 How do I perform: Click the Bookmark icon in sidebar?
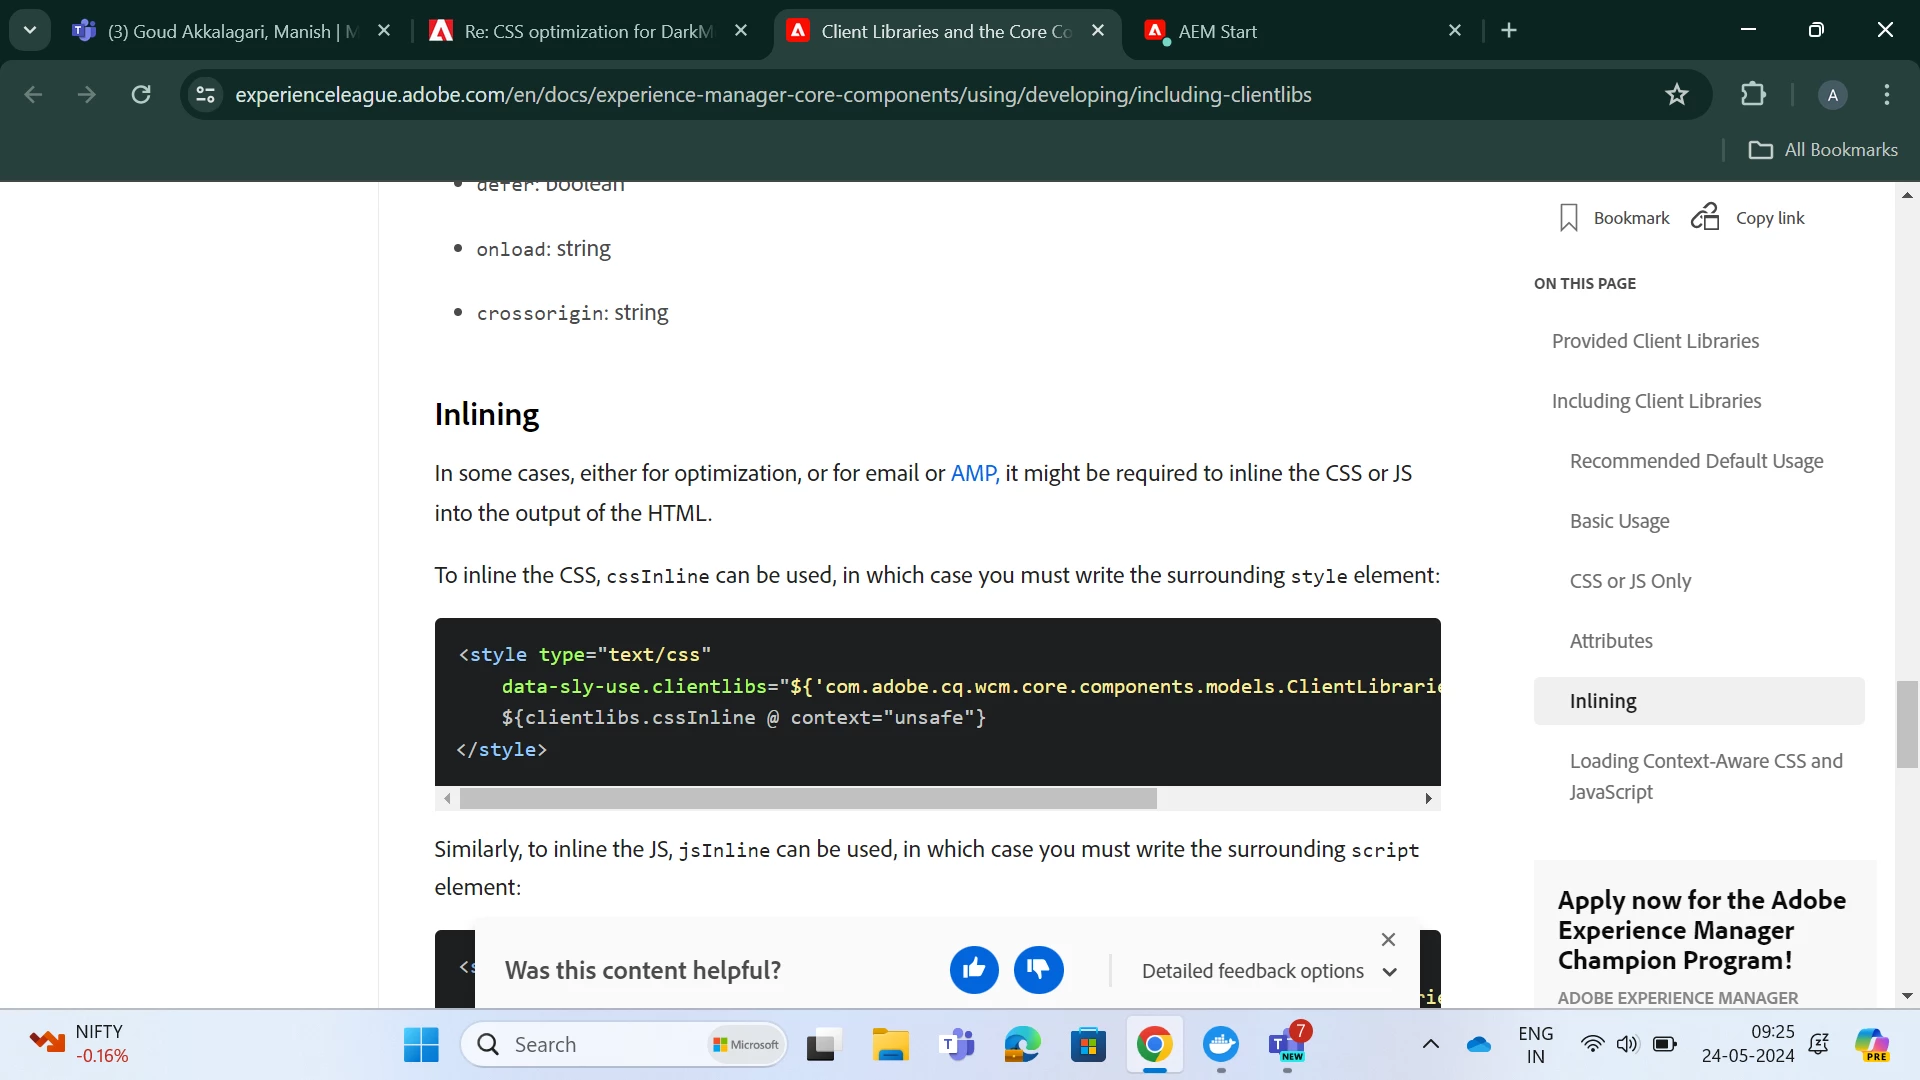pos(1568,218)
